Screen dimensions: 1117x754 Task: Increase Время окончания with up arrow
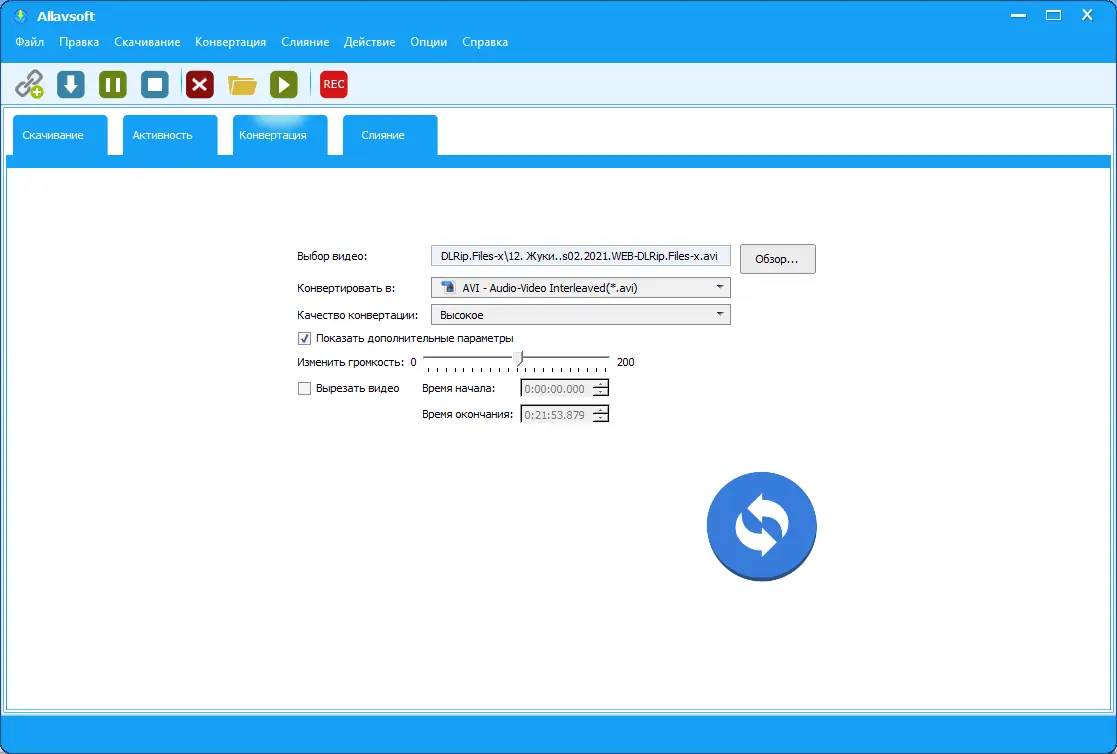tap(601, 410)
